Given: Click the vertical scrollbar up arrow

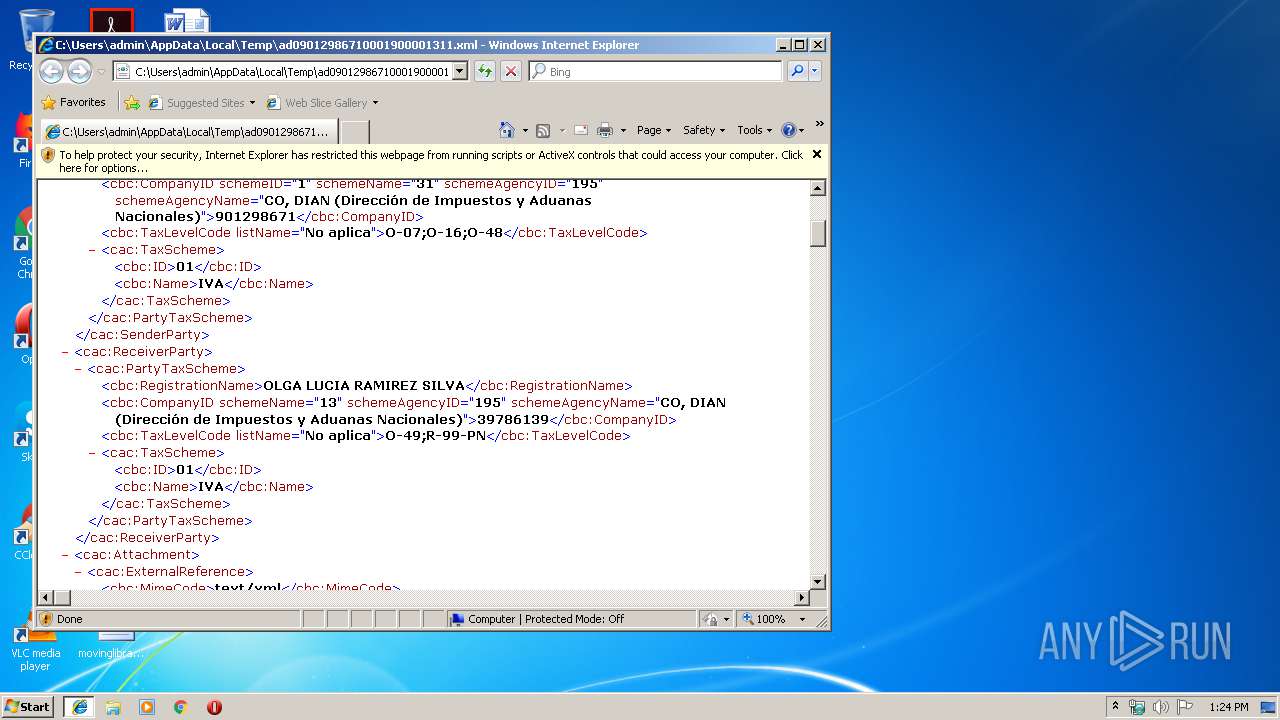Looking at the screenshot, I should pyautogui.click(x=817, y=188).
